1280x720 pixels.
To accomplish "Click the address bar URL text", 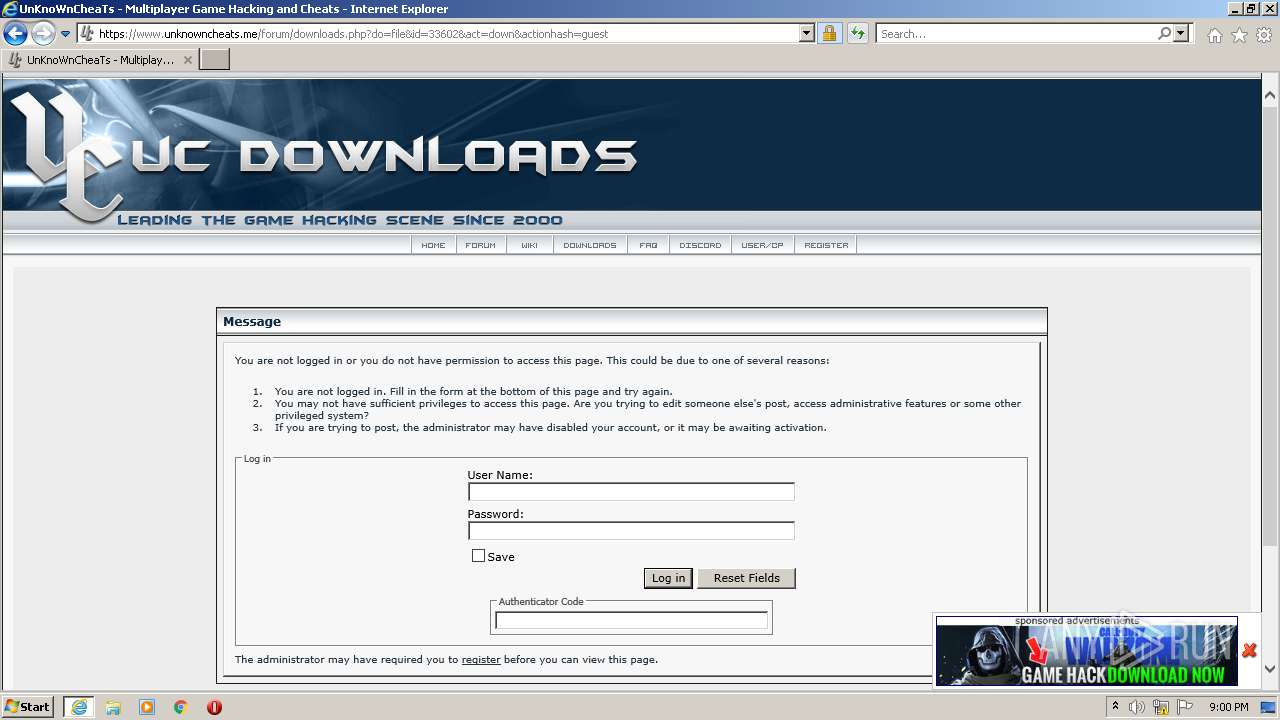I will coord(353,34).
